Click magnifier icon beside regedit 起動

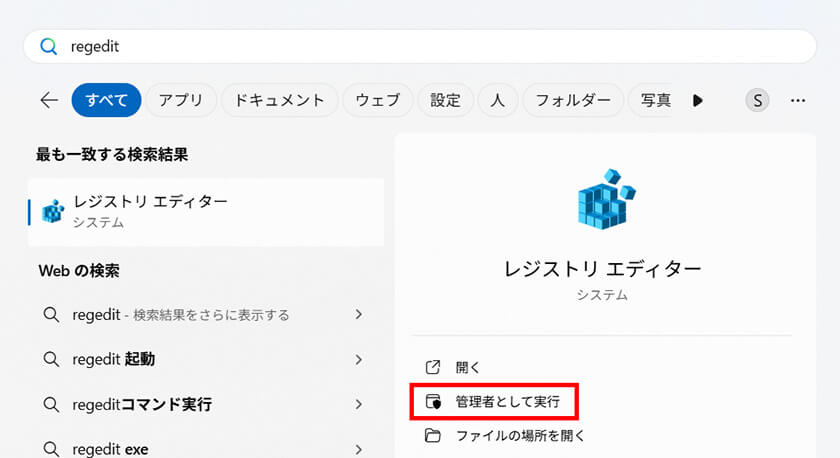click(51, 359)
